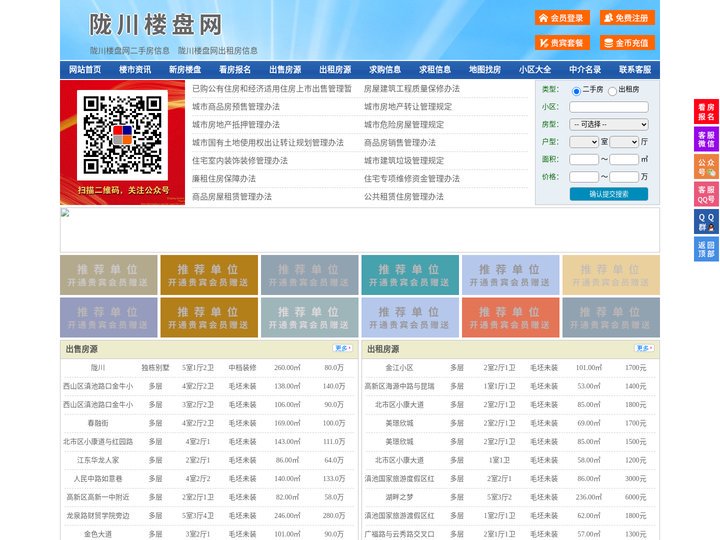Focus the maximum 面积 area field
Viewport: 720px width, 540px height.
624,159
